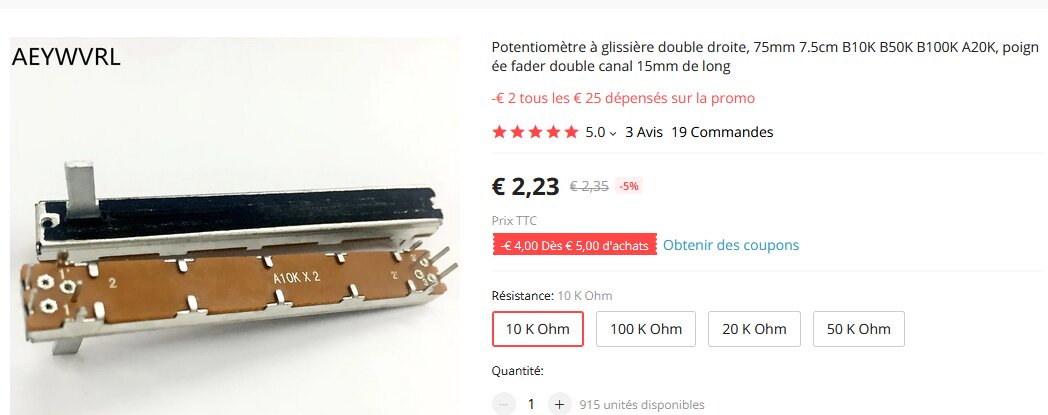Click the minus icon to decrease quantity
Screen dimensions: 1048x415
503,404
